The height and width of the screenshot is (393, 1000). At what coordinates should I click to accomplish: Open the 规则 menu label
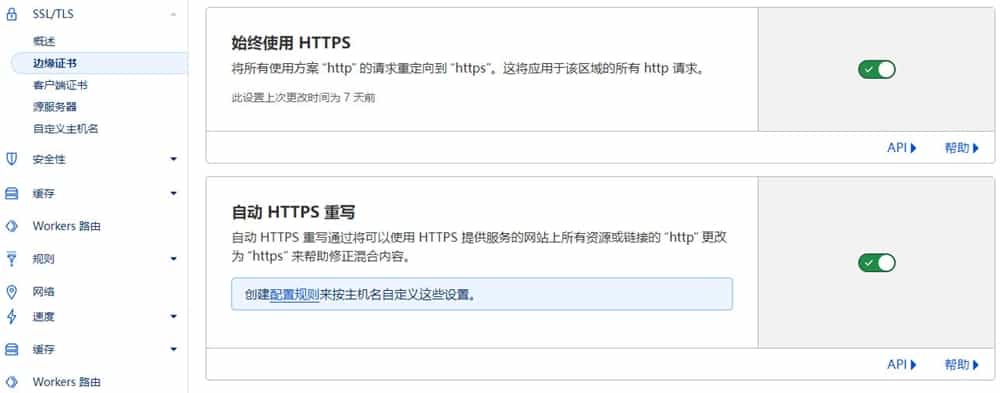43,259
